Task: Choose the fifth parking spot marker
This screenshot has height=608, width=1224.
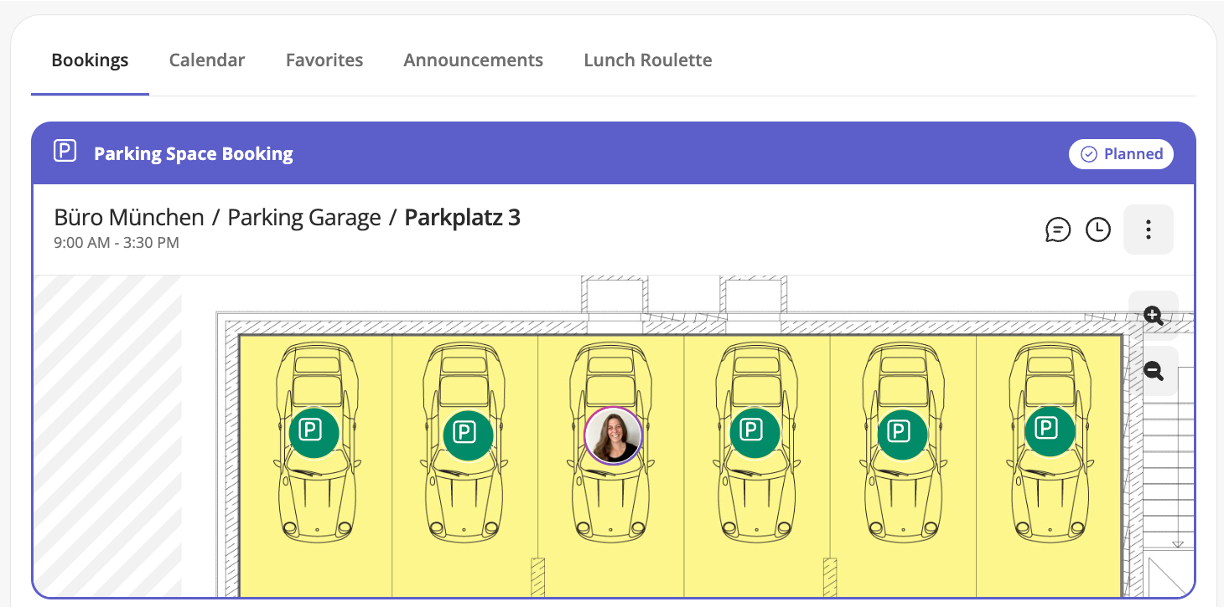Action: click(x=903, y=432)
